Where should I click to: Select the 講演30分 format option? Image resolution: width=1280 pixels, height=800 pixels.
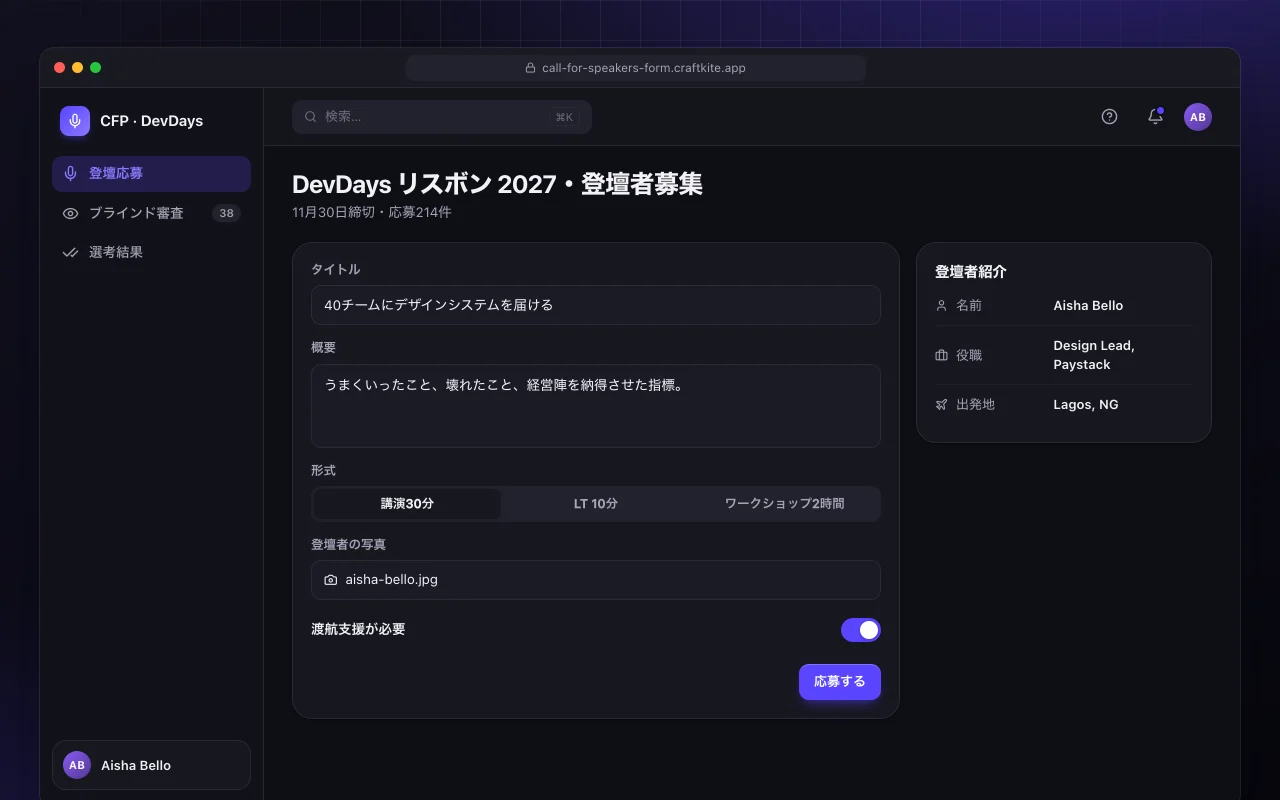pyautogui.click(x=407, y=504)
